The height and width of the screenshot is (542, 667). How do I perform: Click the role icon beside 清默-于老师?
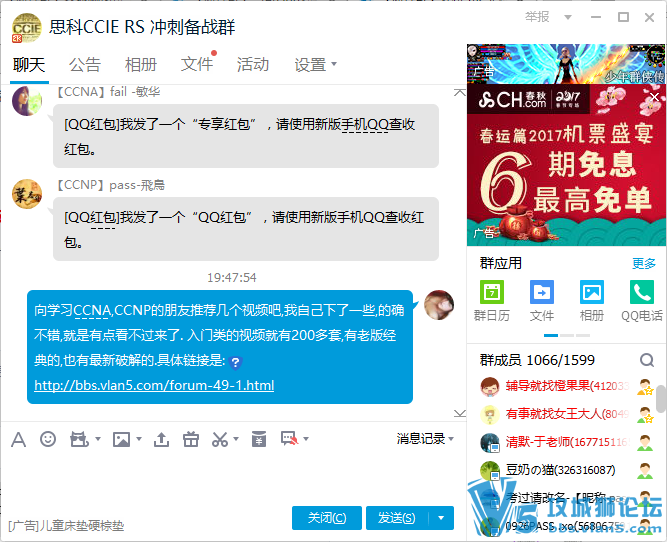coord(645,443)
